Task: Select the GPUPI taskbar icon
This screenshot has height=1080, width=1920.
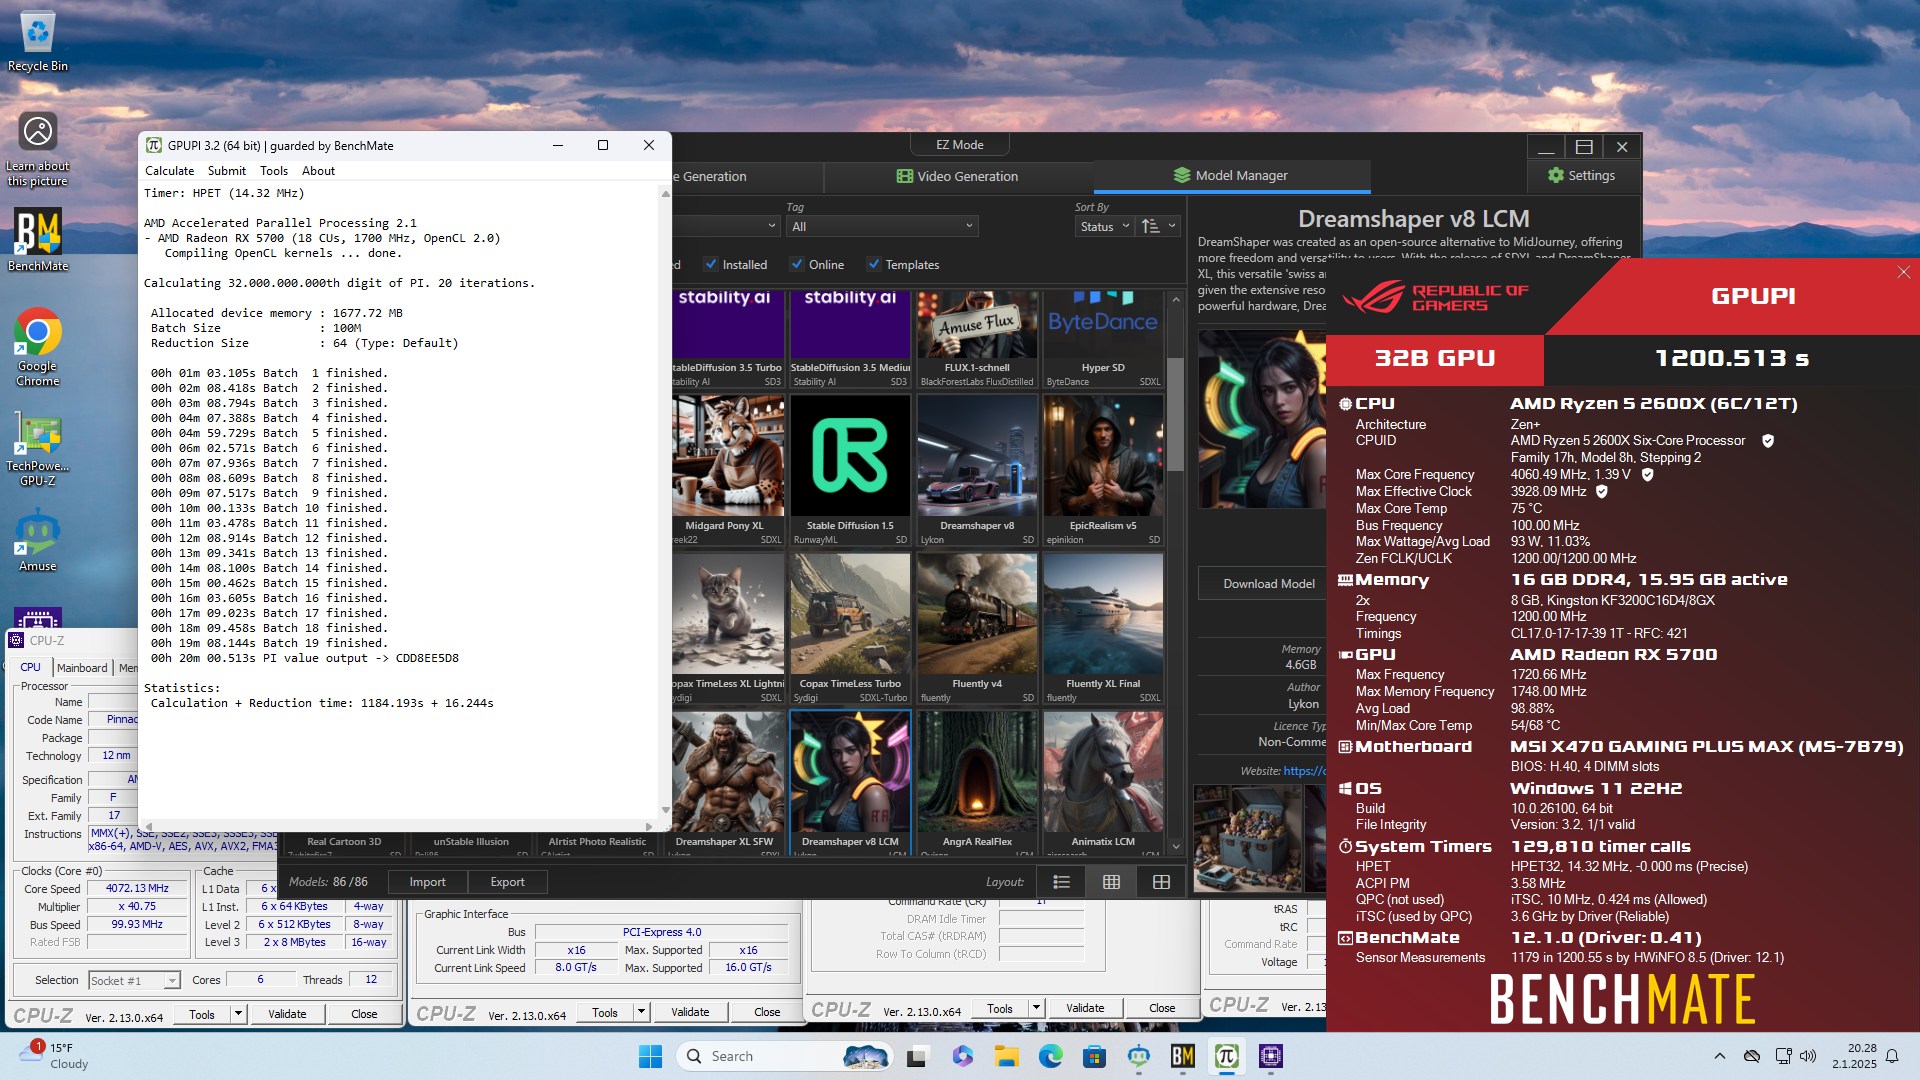Action: point(1227,1056)
